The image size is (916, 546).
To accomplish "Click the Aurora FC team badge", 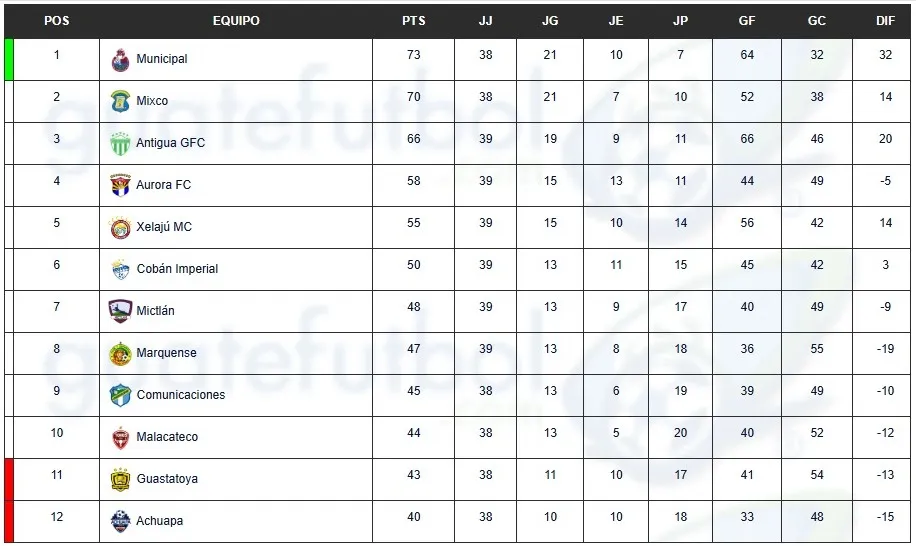I will (120, 186).
